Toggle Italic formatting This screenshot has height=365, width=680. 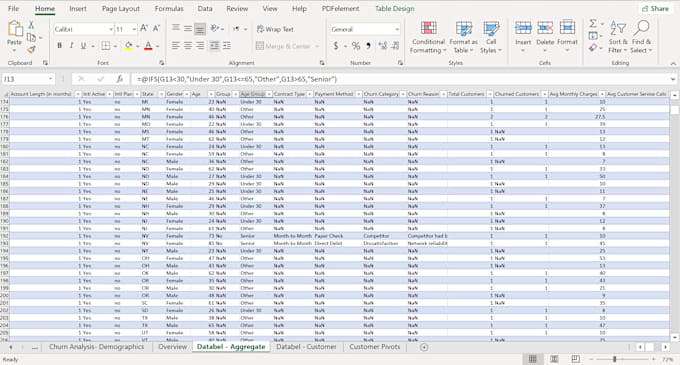click(x=71, y=46)
